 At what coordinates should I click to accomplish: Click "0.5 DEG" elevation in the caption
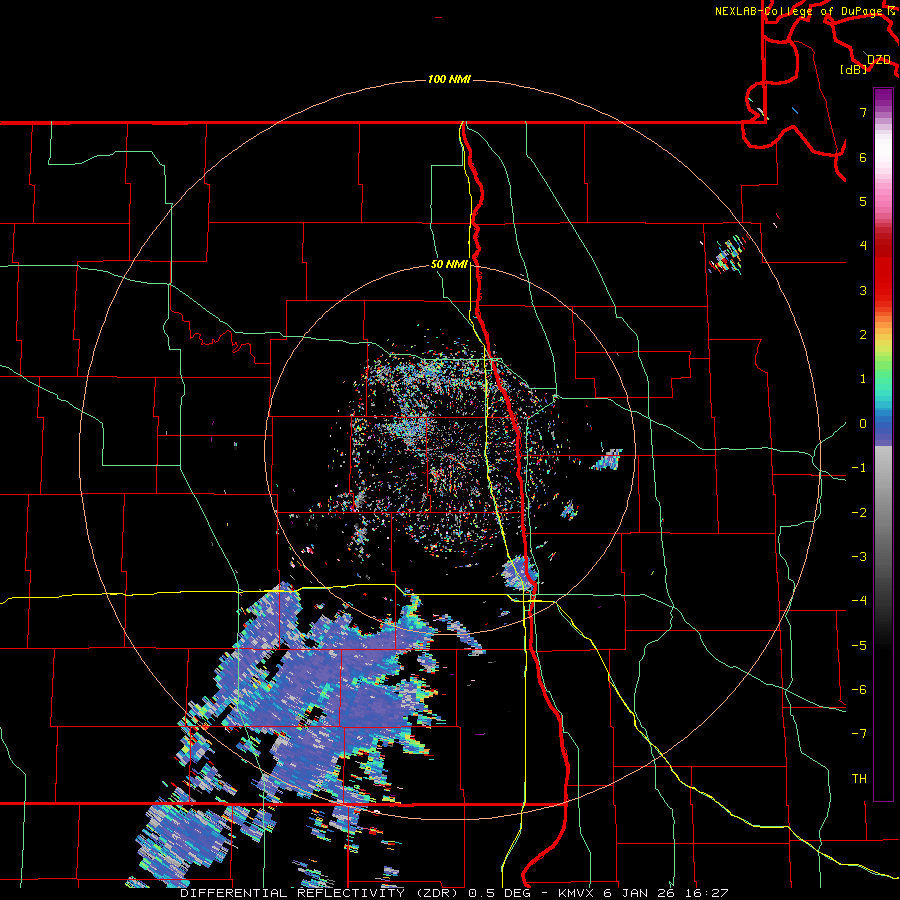click(x=499, y=893)
